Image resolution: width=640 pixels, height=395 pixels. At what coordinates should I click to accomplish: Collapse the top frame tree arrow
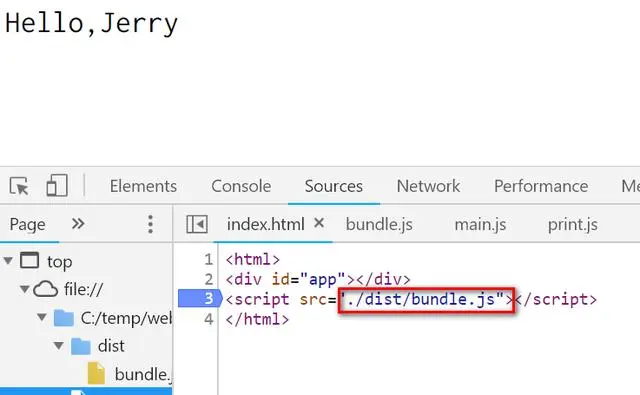pyautogui.click(x=8, y=260)
